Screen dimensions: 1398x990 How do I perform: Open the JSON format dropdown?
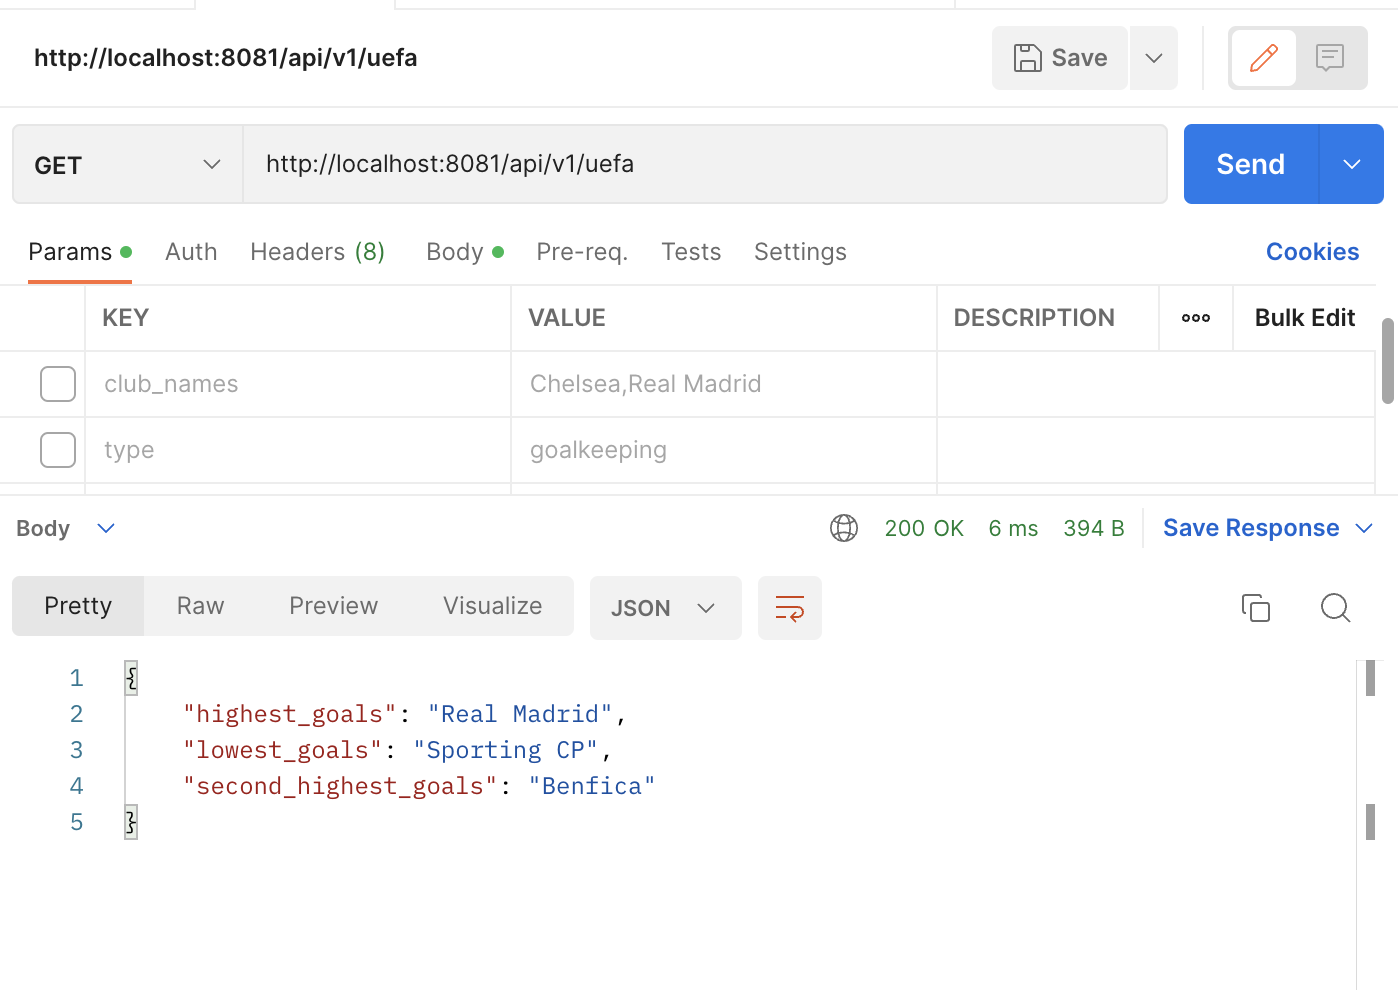pyautogui.click(x=665, y=607)
